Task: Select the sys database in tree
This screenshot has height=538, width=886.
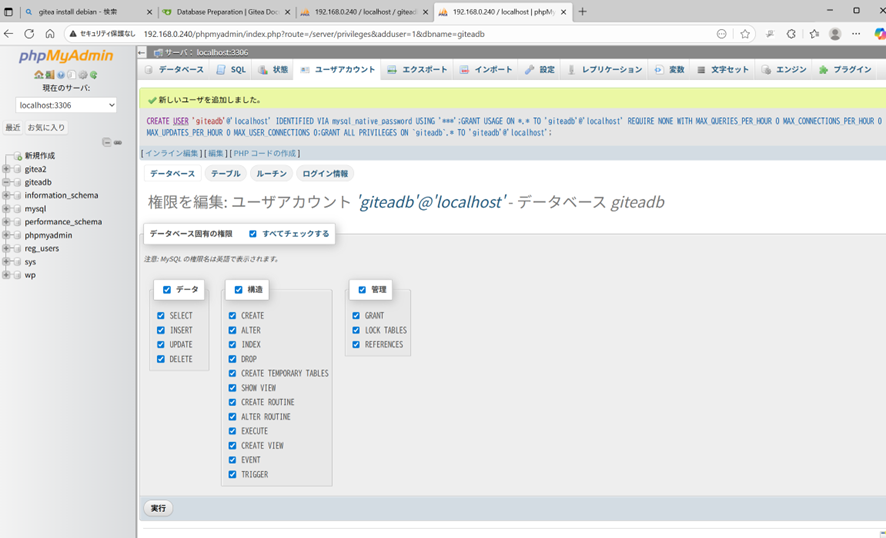Action: (31, 262)
